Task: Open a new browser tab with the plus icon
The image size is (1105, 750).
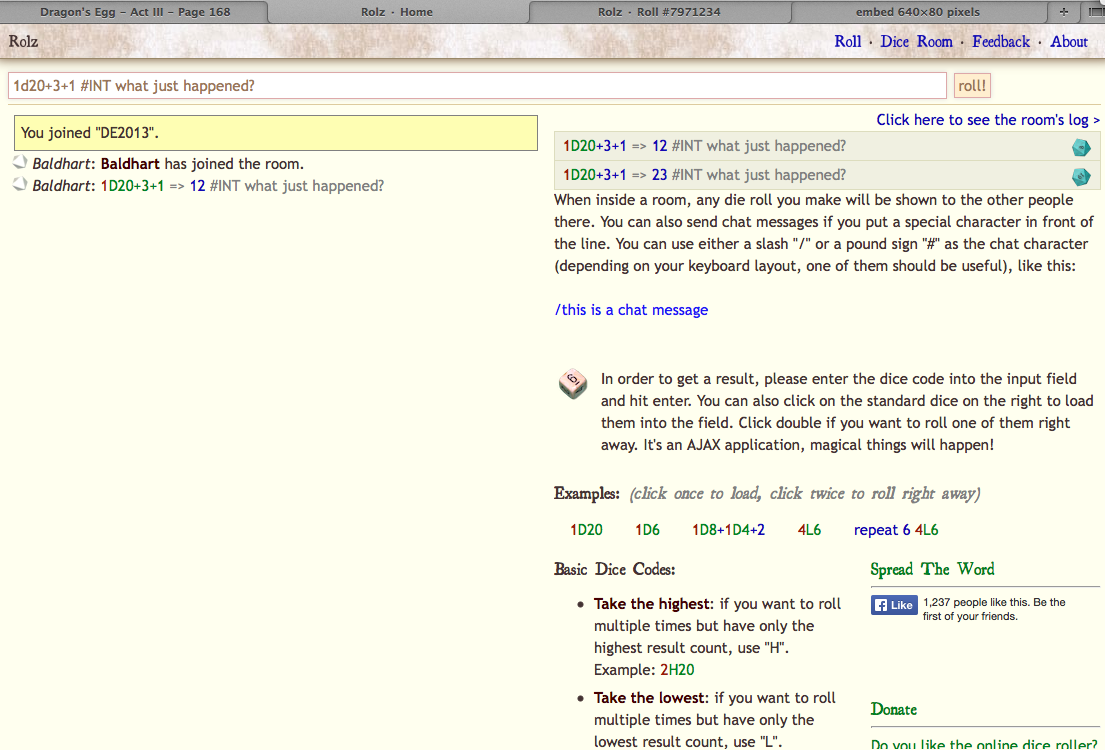Action: pyautogui.click(x=1064, y=12)
